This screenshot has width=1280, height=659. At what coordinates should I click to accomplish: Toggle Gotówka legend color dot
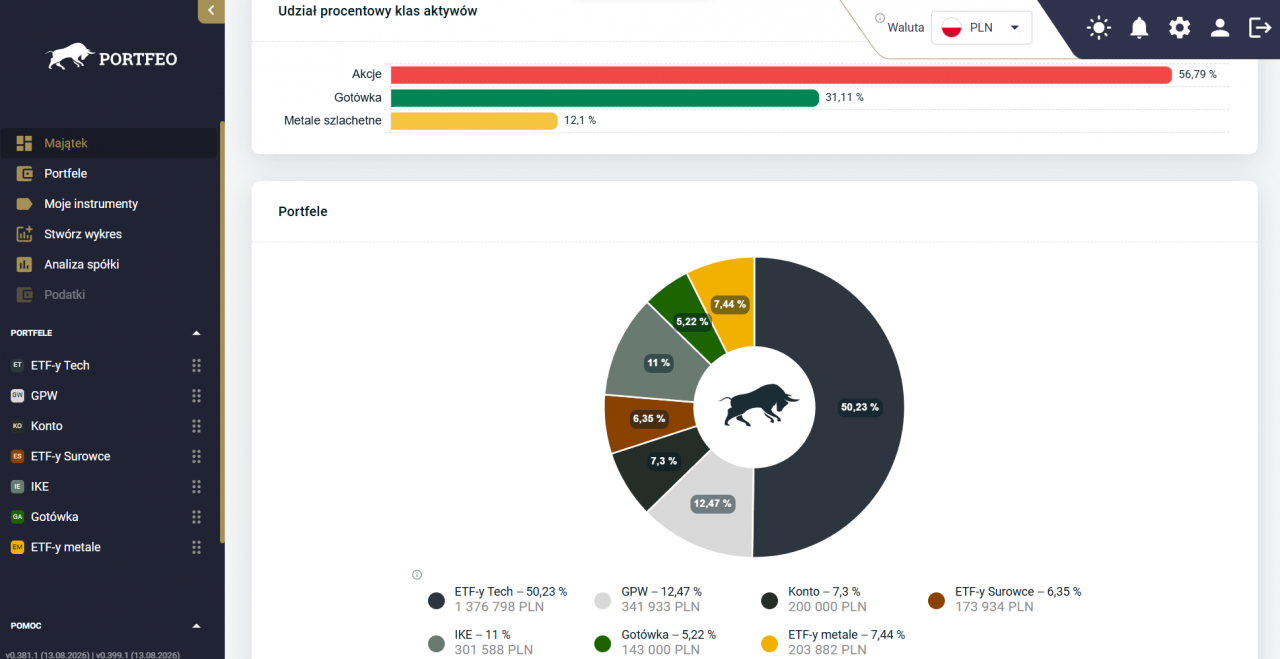(603, 644)
